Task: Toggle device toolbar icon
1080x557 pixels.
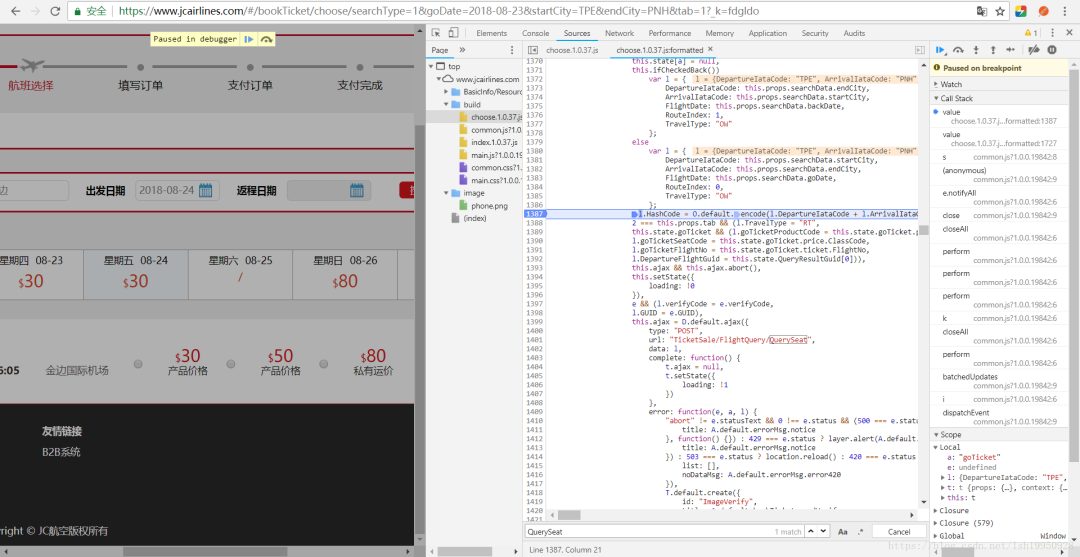Action: point(453,32)
